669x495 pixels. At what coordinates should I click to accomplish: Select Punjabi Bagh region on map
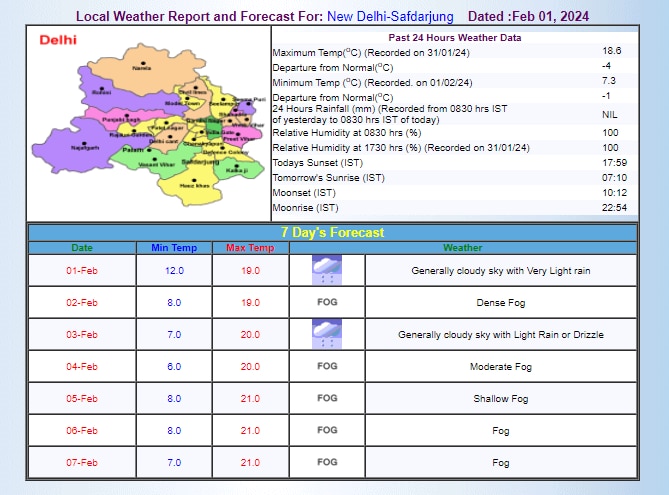click(x=122, y=119)
